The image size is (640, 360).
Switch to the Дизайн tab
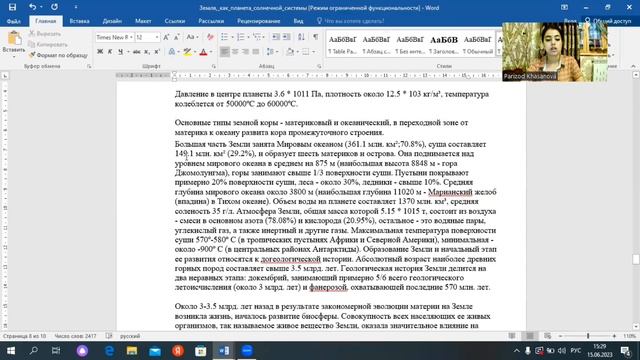(x=112, y=21)
